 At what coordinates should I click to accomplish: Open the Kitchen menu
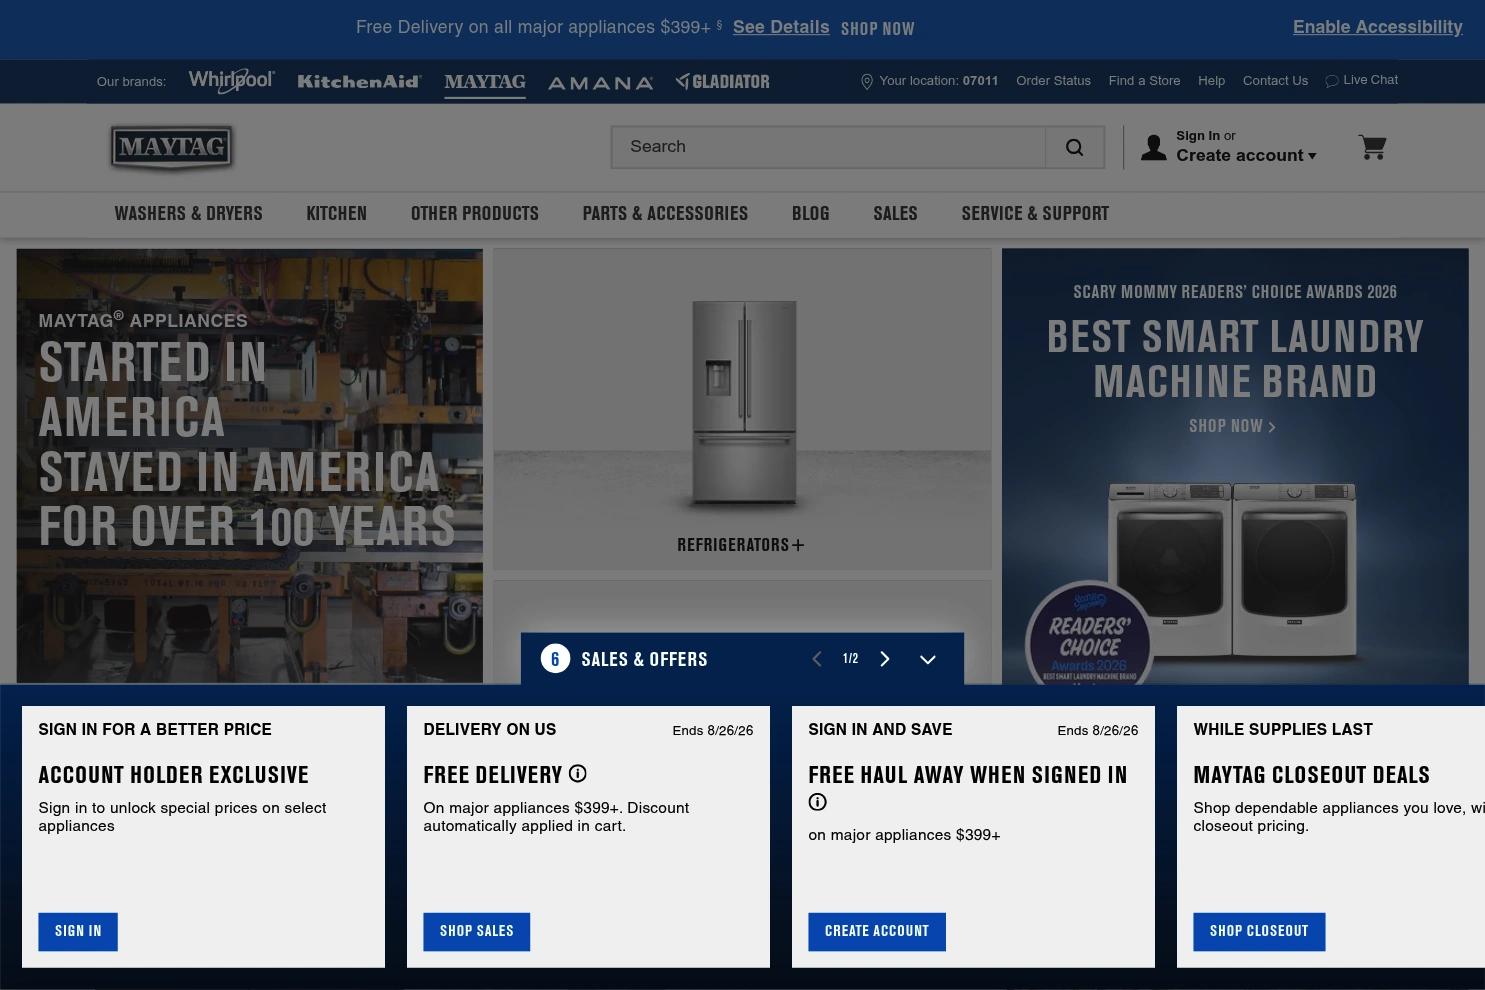[336, 213]
